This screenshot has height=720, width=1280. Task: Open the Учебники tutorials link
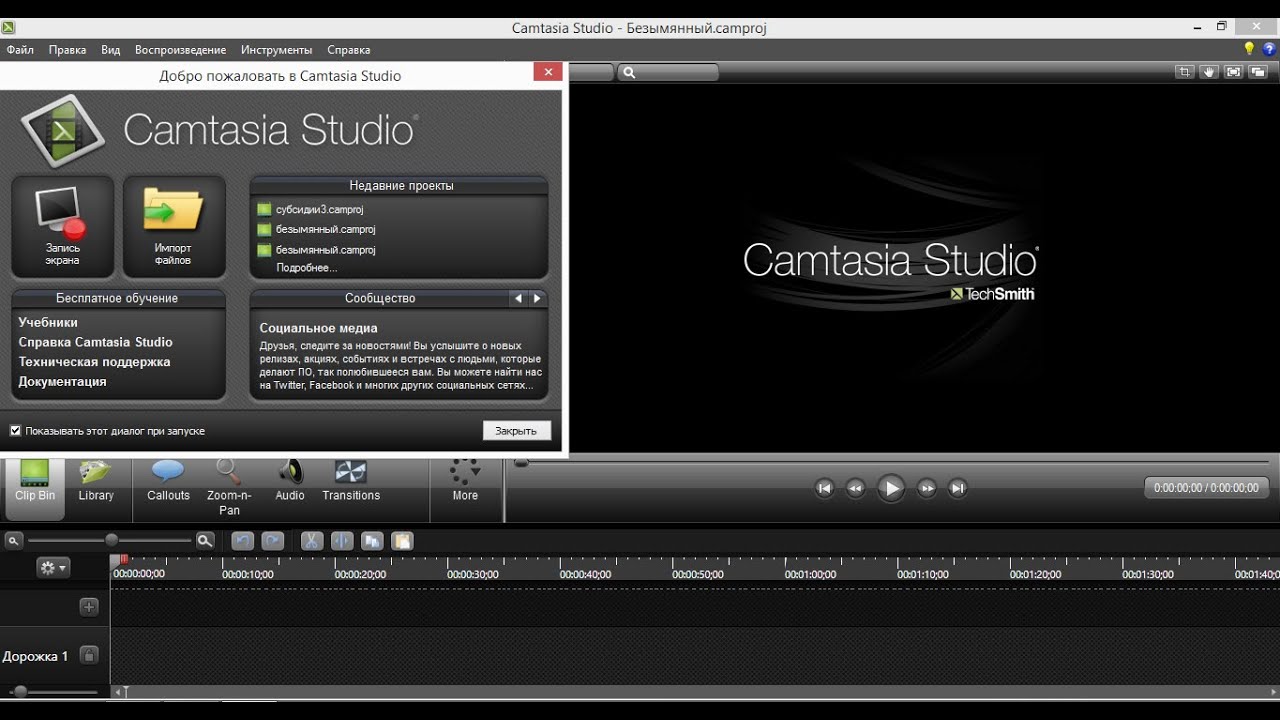(48, 322)
